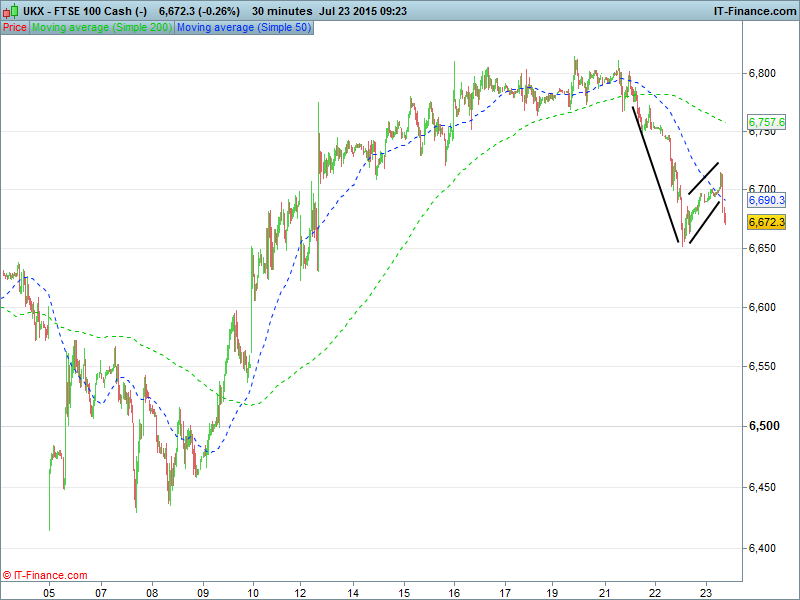Select the Moving average (Simple 50) label
800x600 pixels.
point(244,28)
